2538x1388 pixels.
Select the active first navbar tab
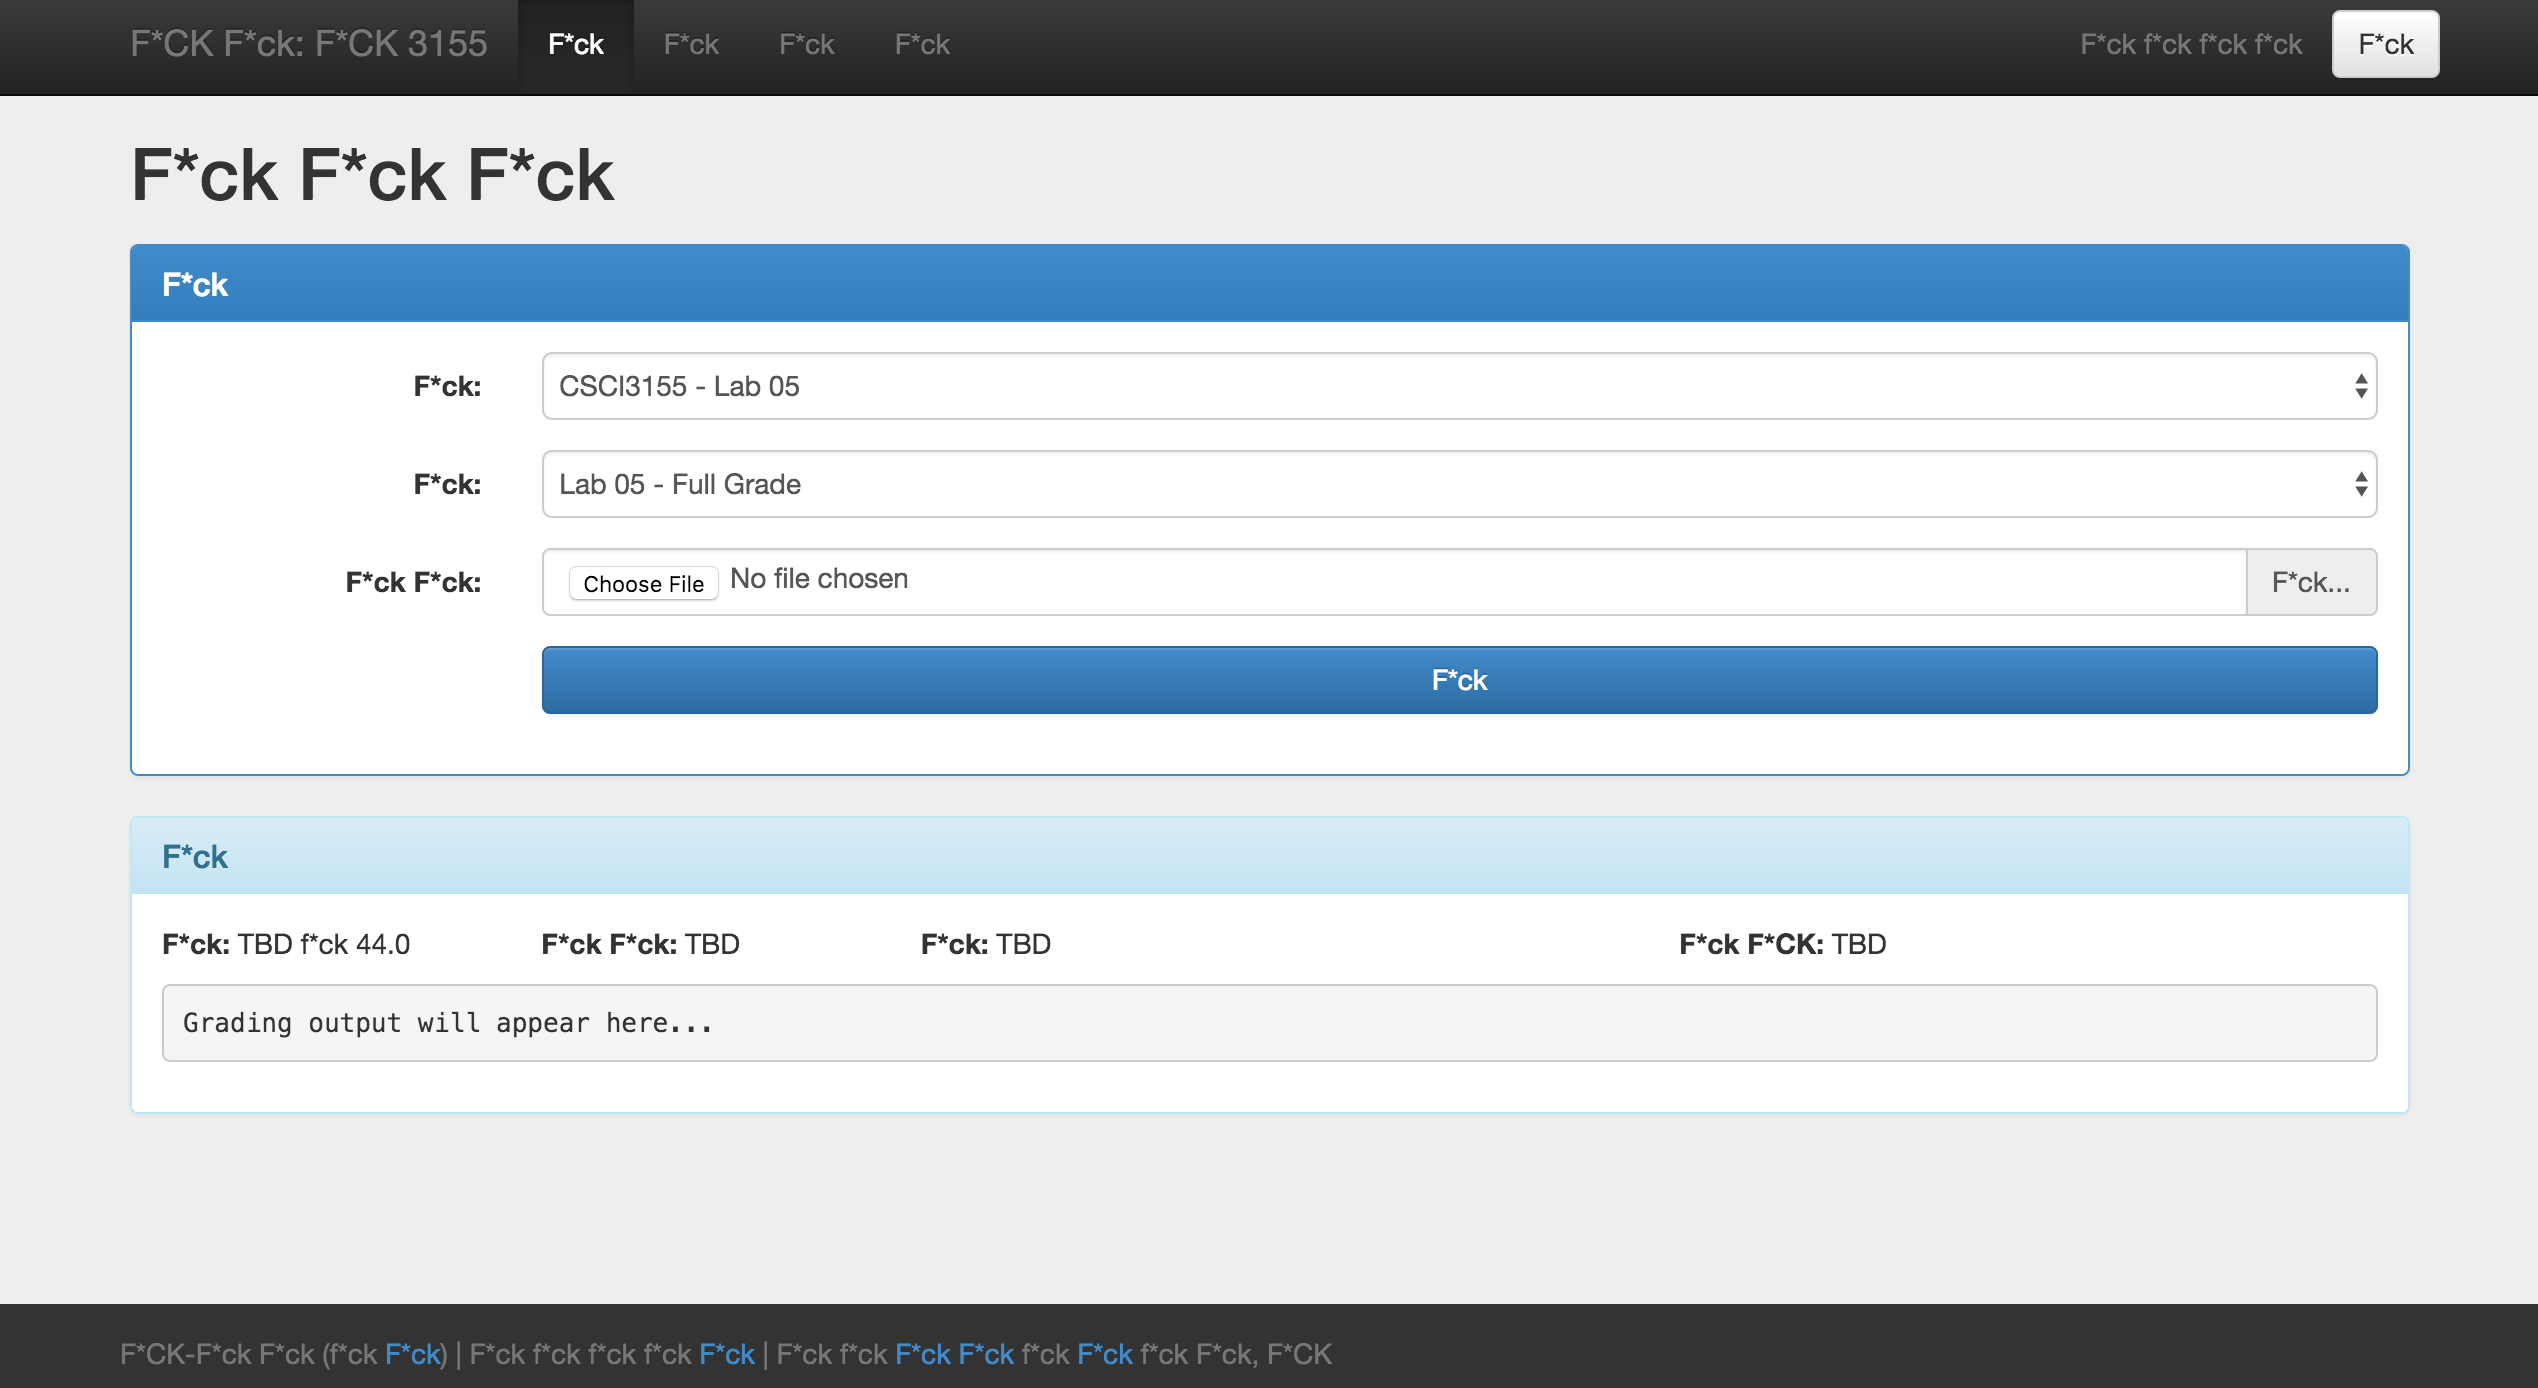[x=575, y=44]
